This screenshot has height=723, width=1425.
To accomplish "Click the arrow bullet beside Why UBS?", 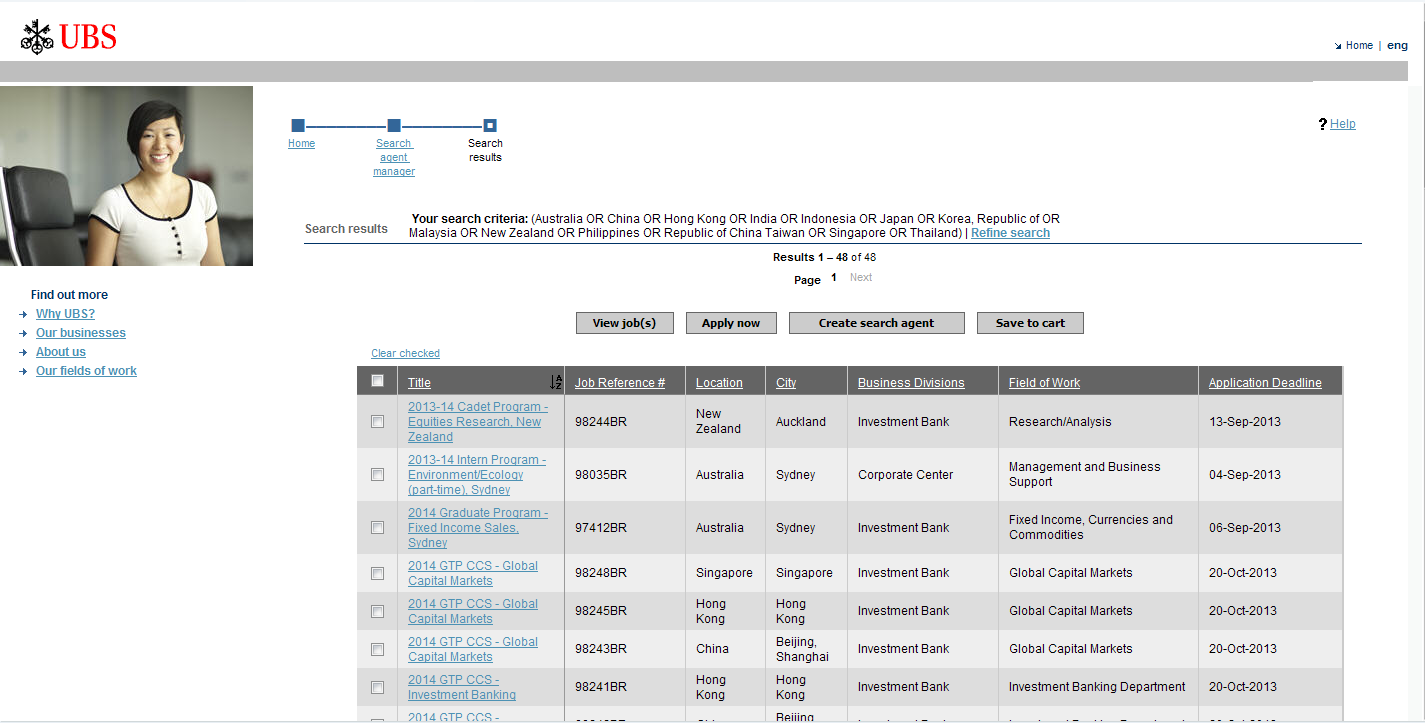I will click(23, 315).
